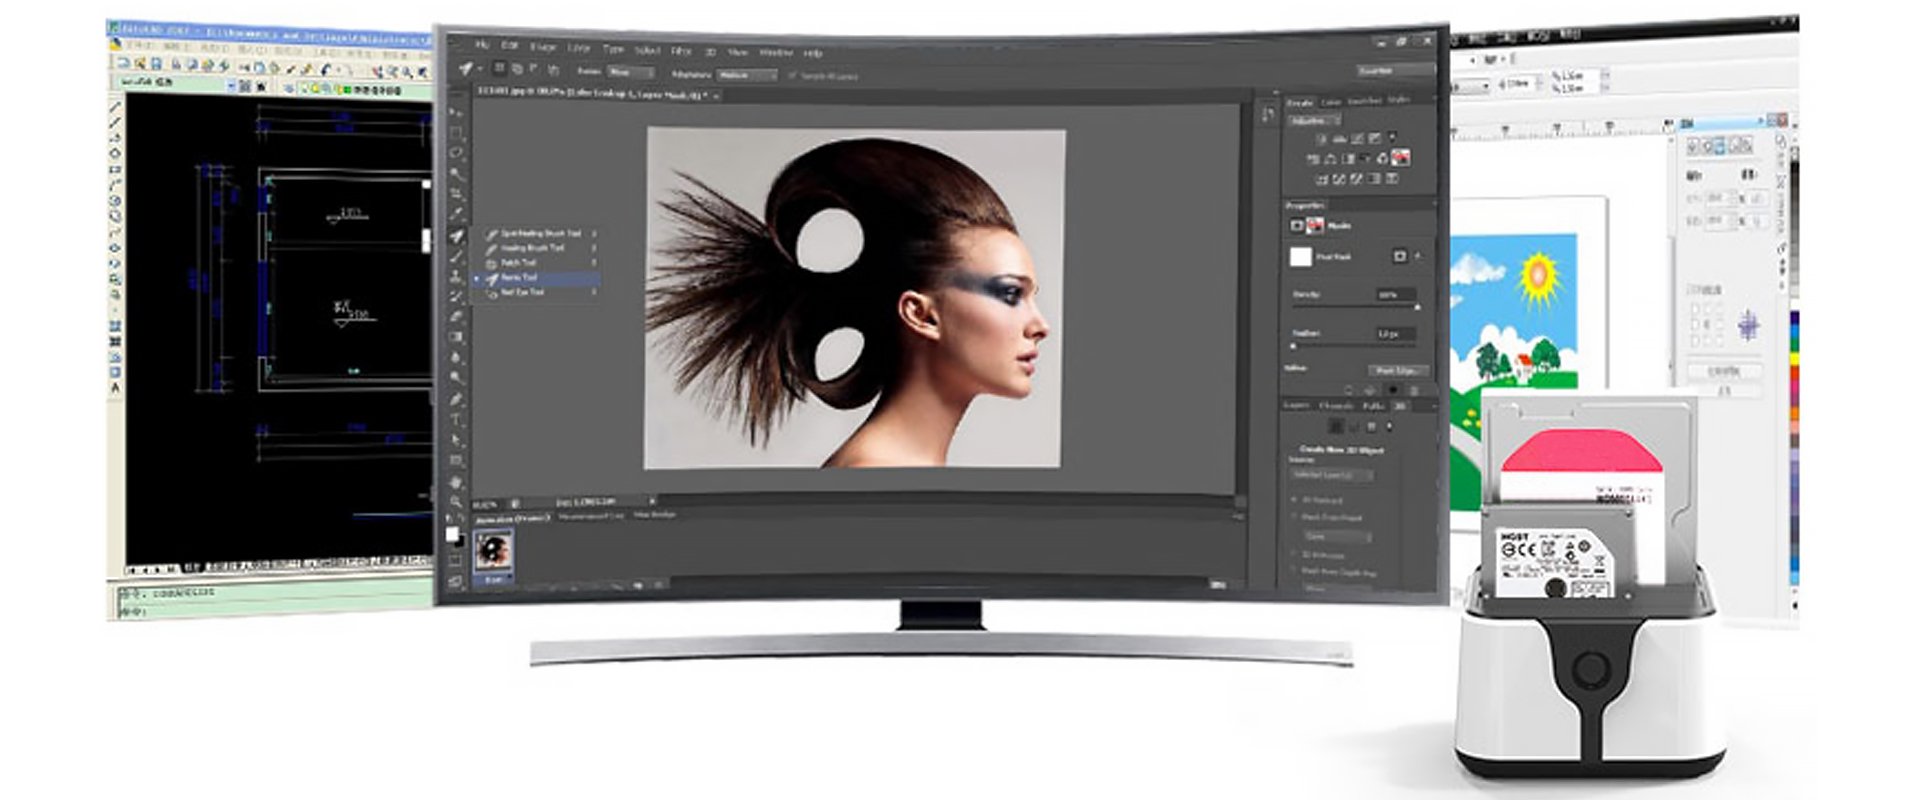Image resolution: width=1920 pixels, height=800 pixels.
Task: Click the Clone Stamp tool icon
Action: coord(456,276)
